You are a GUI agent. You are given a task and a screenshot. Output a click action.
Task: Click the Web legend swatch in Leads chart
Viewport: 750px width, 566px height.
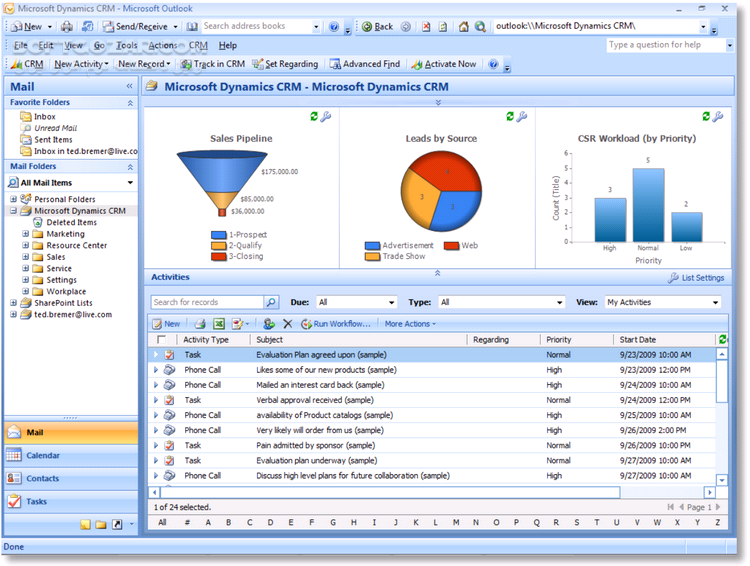[451, 245]
